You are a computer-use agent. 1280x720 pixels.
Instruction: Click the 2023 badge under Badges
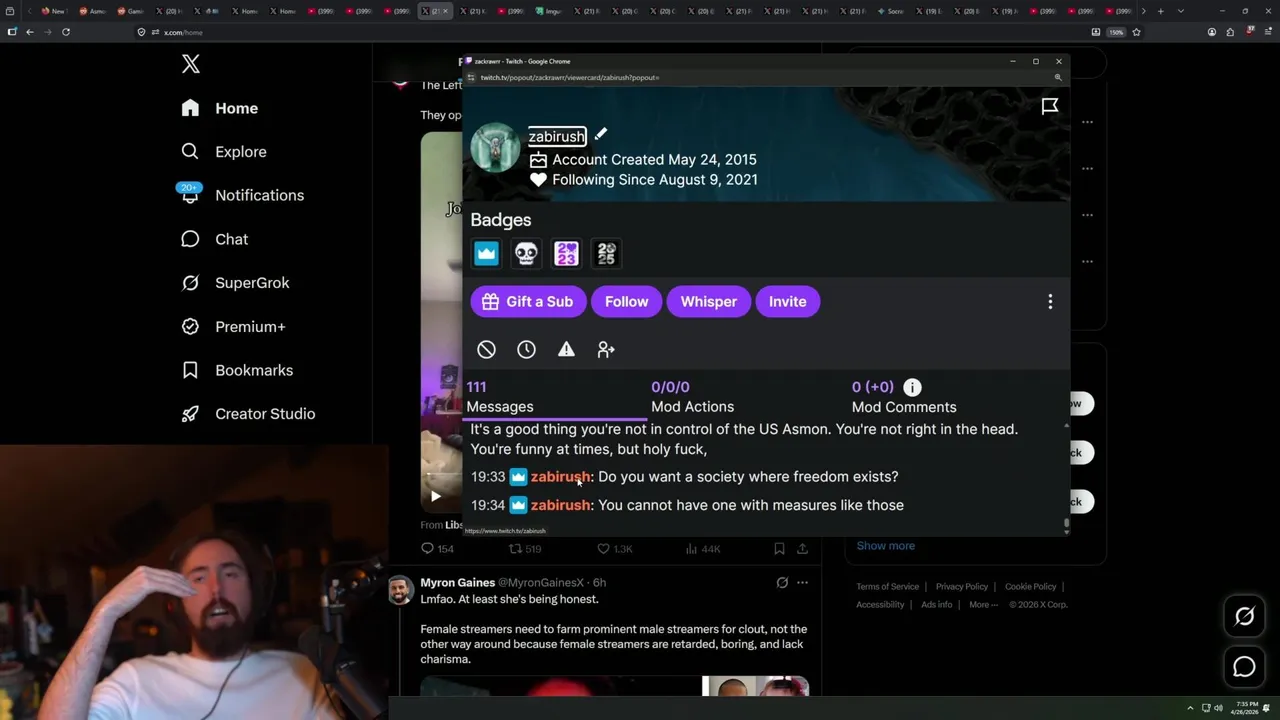coord(566,254)
